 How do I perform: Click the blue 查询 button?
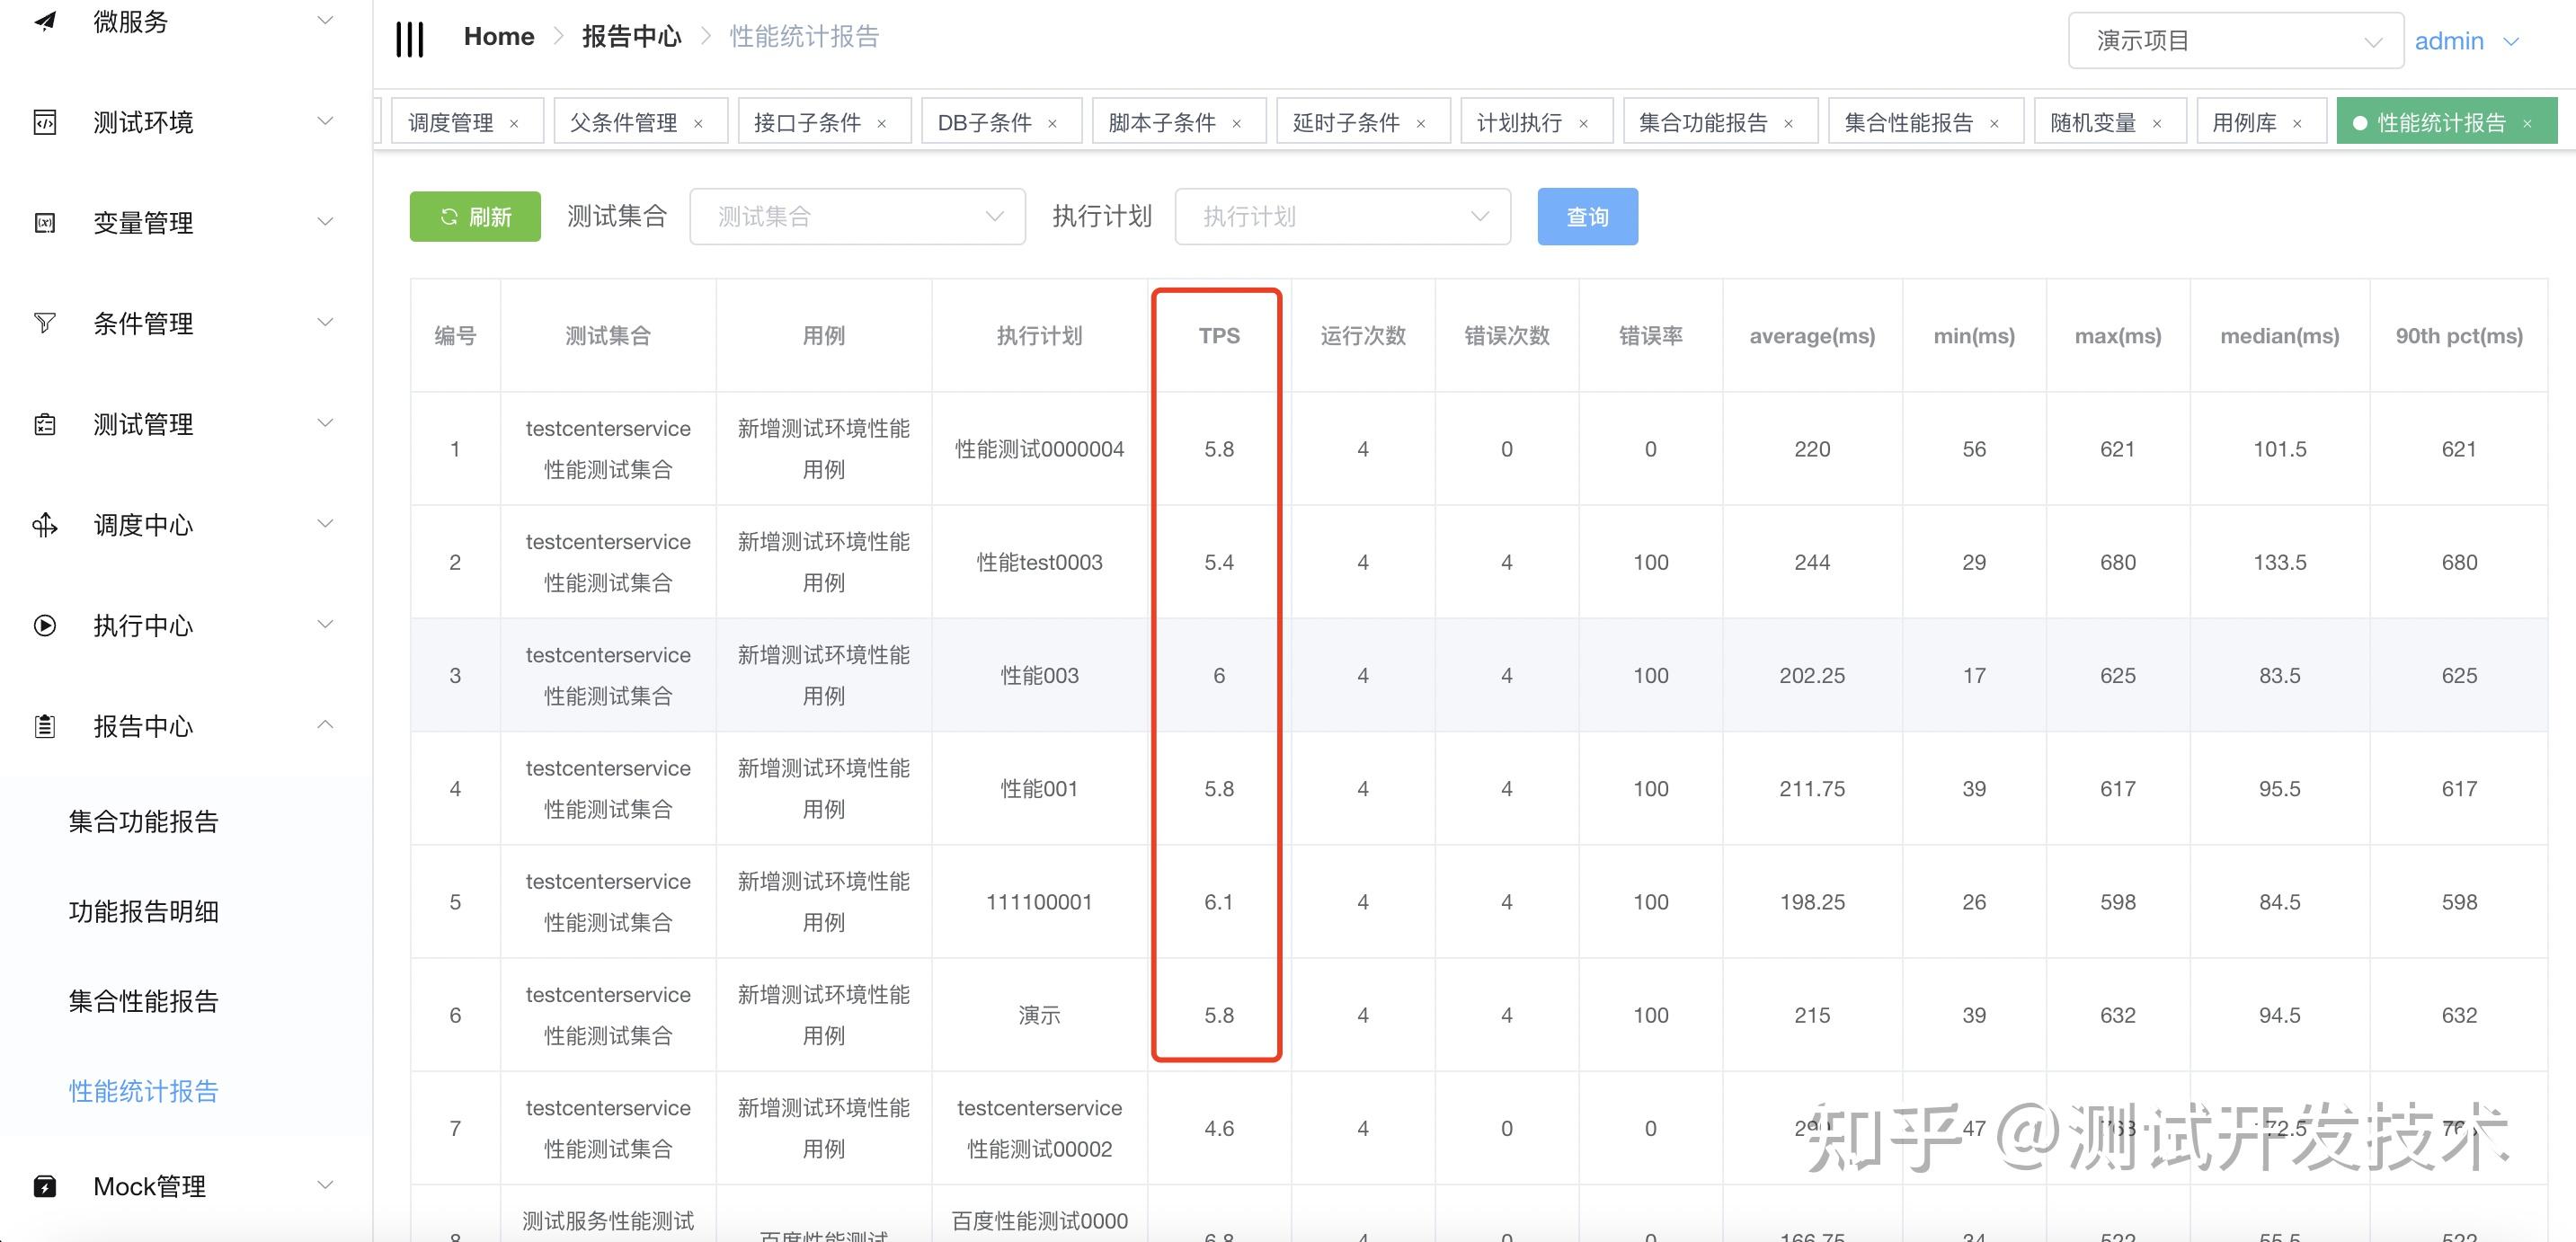click(x=1587, y=217)
